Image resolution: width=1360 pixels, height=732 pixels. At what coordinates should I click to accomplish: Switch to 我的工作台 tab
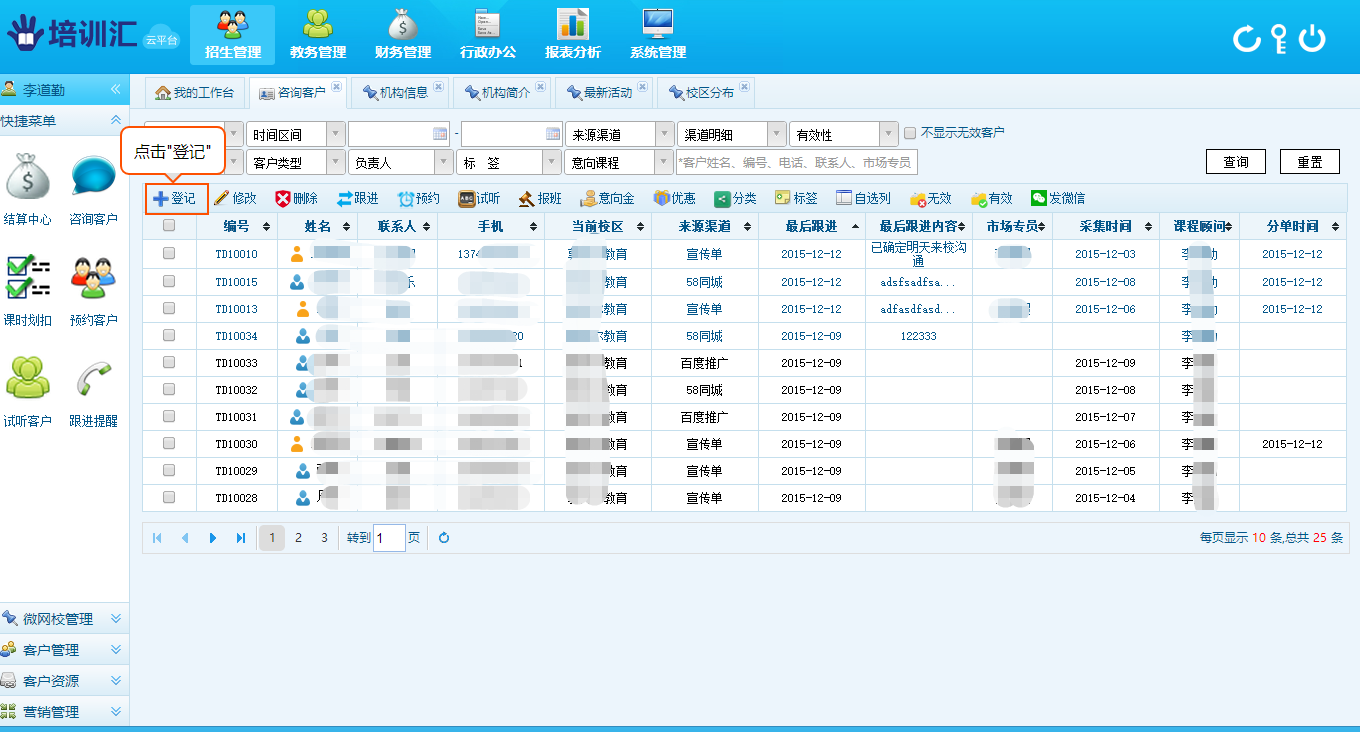194,93
